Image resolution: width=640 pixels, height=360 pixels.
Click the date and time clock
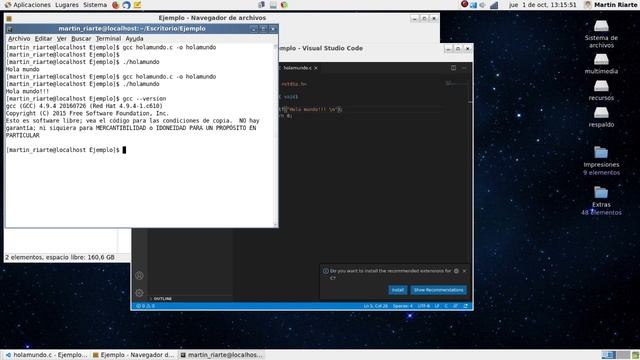coord(542,5)
